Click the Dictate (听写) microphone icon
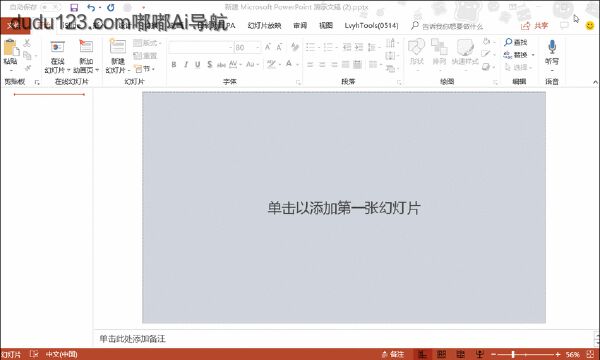The width and height of the screenshot is (600, 360). tap(552, 47)
